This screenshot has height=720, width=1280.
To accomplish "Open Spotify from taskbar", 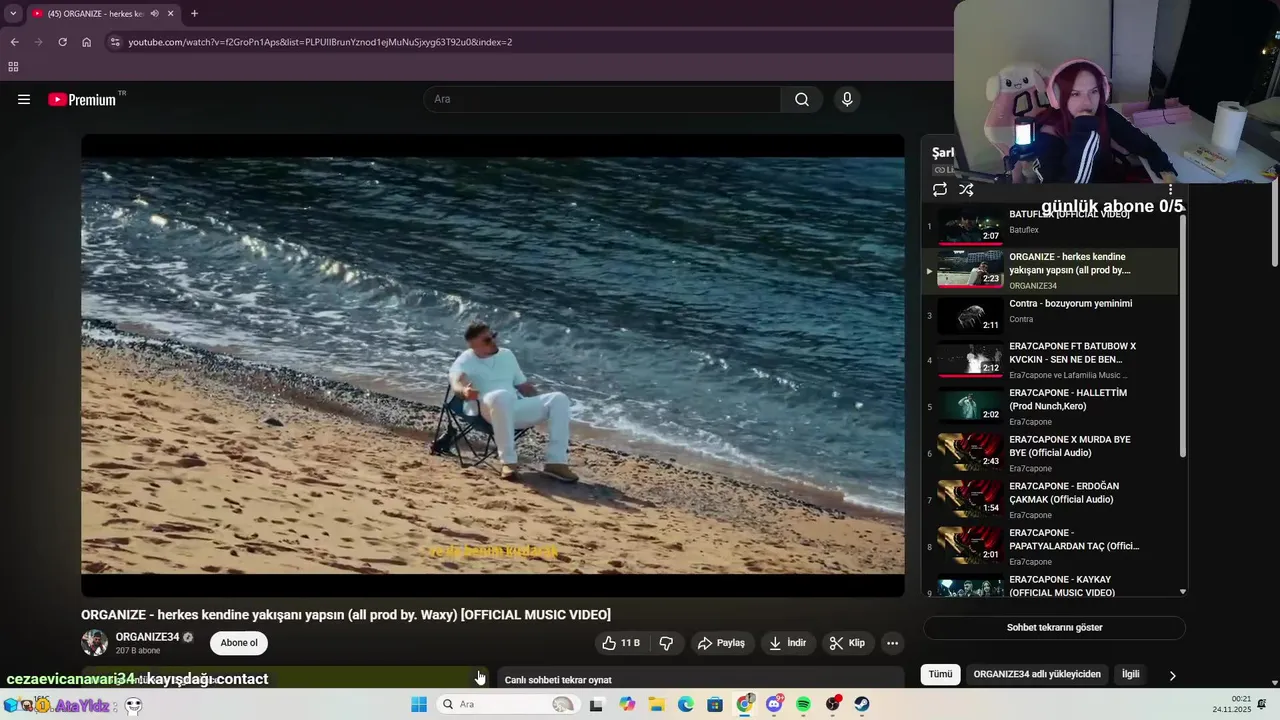I will (803, 704).
